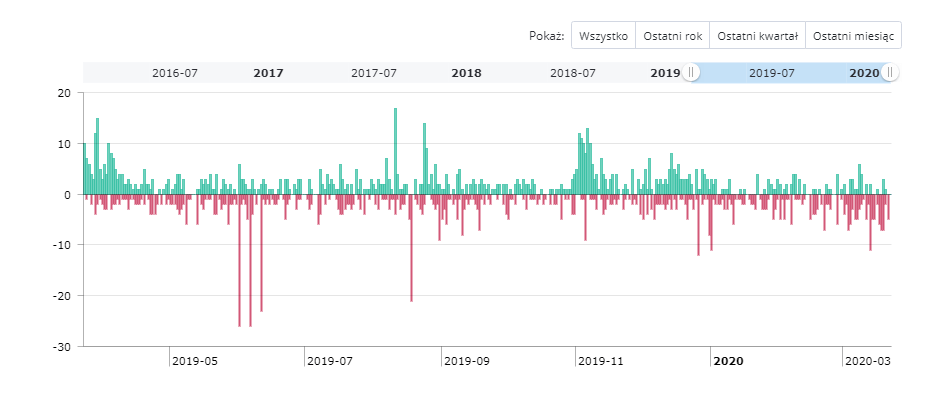Choose the Ostatni kwartał range button
The image size is (931, 418).
click(758, 36)
